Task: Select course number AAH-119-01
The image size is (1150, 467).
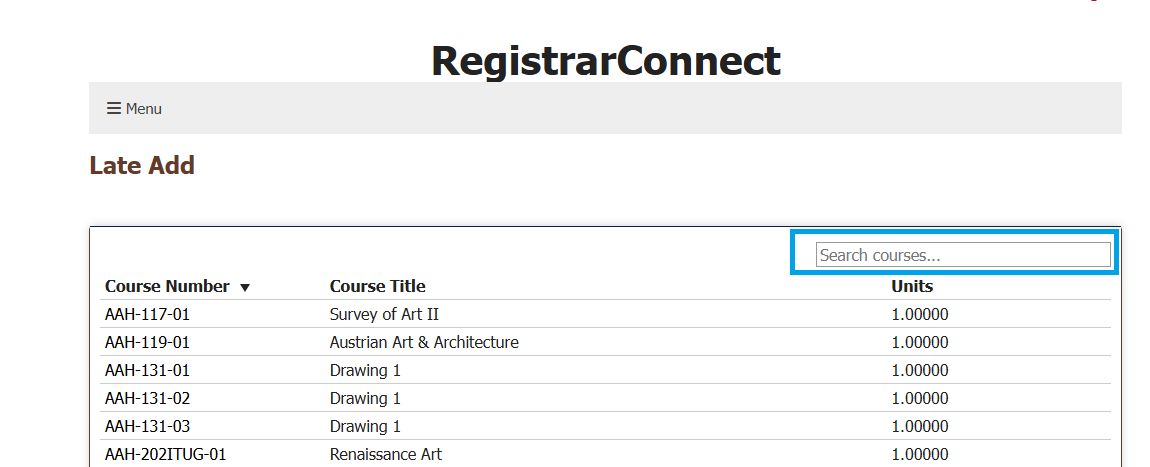Action: coord(147,342)
